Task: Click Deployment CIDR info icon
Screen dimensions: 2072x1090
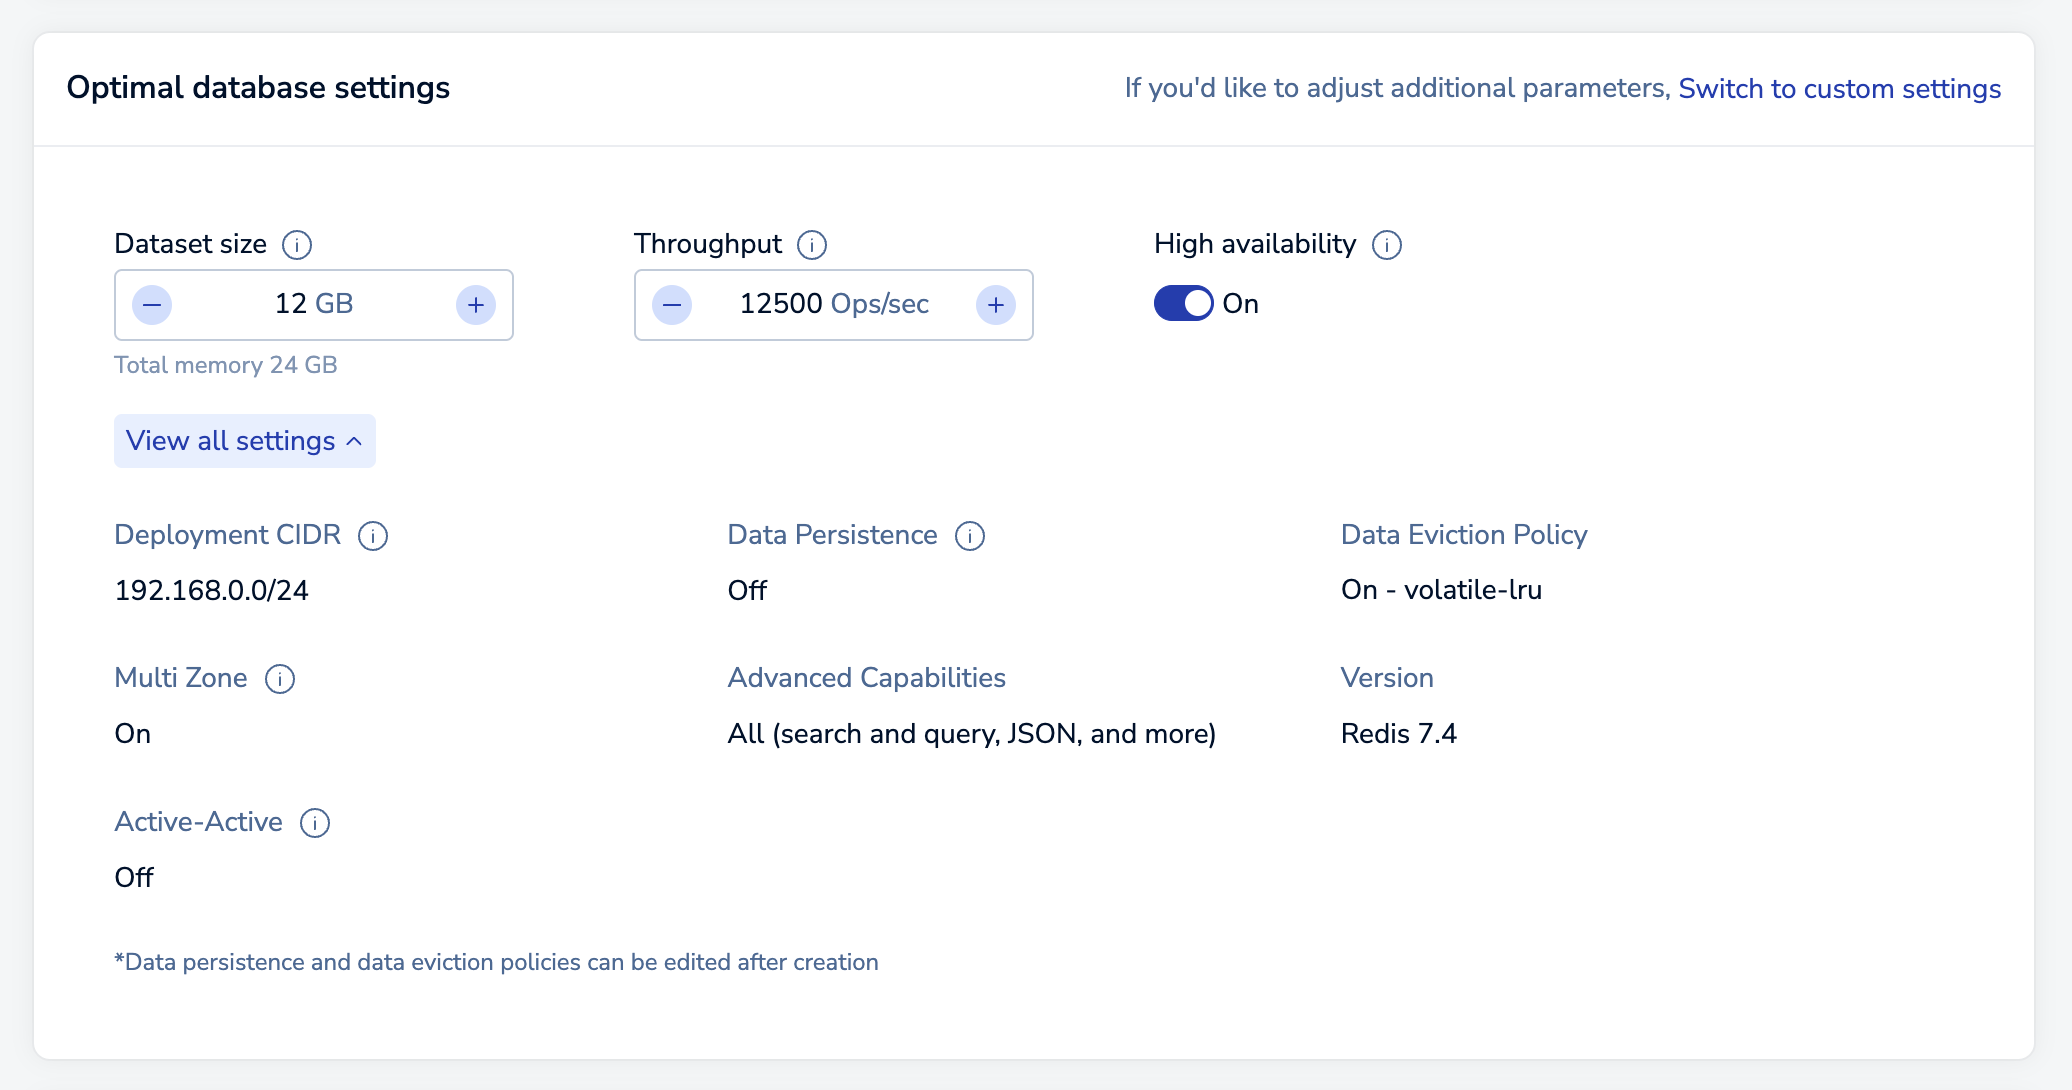Action: pyautogui.click(x=373, y=536)
